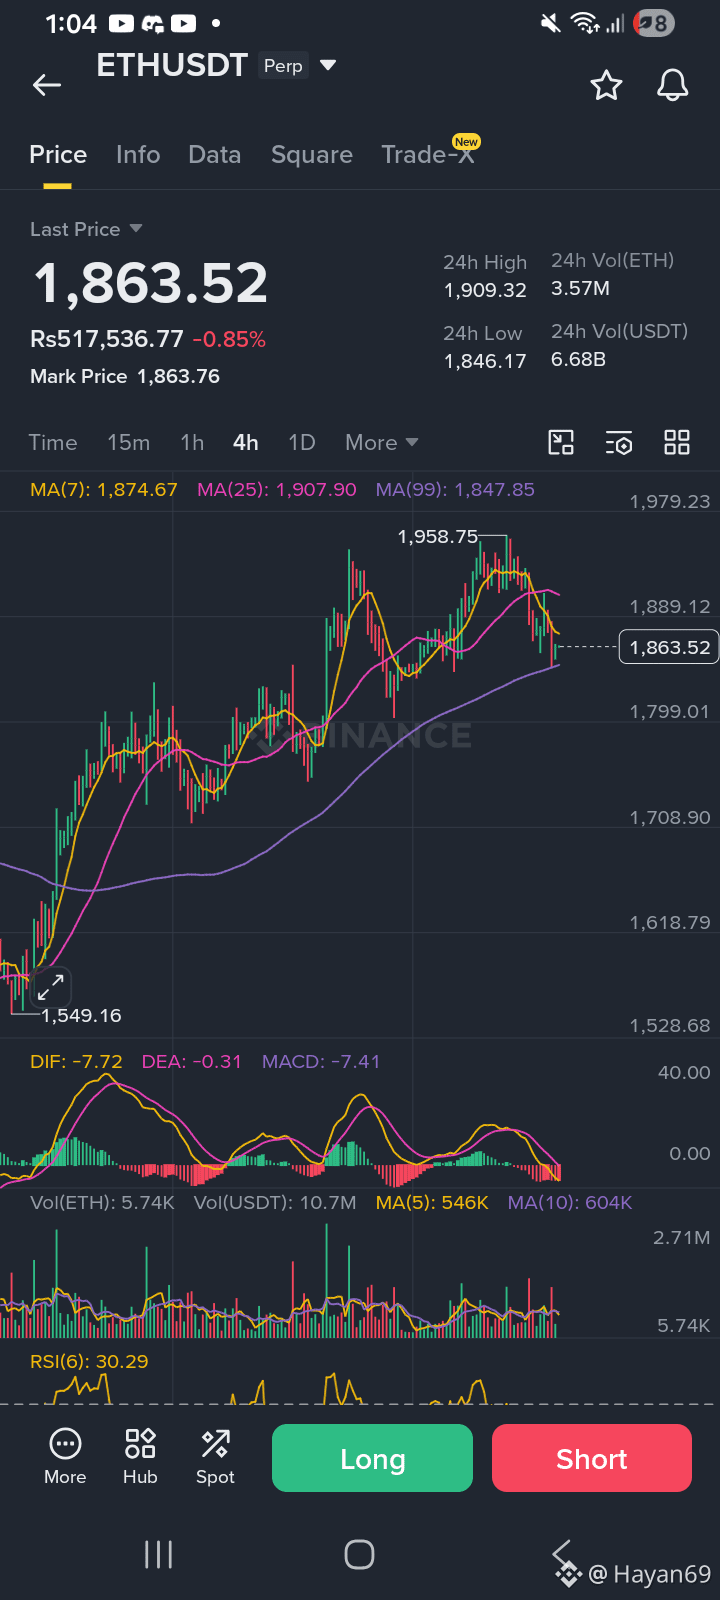Tap the Vol(USDT): 10.7M label

(275, 1203)
